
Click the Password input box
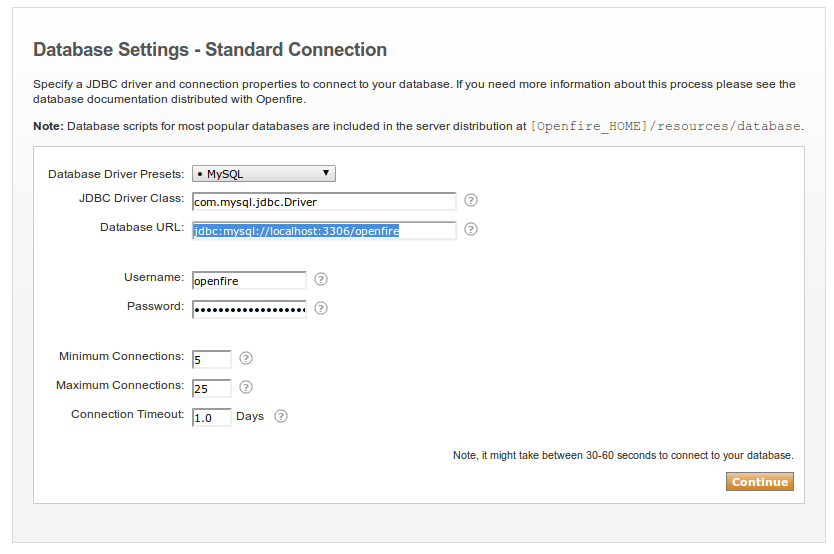[x=249, y=309]
